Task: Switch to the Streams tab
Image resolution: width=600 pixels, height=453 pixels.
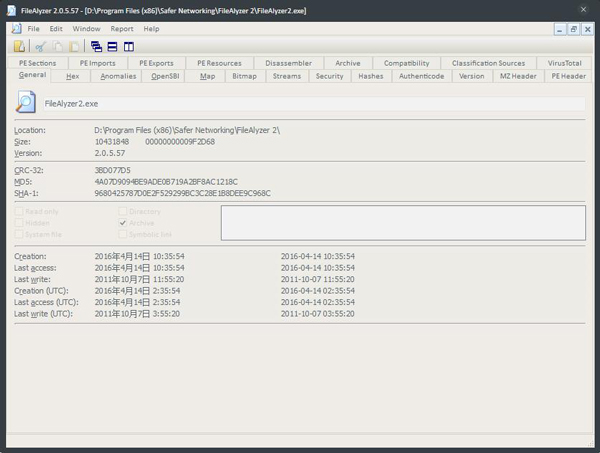Action: [287, 76]
